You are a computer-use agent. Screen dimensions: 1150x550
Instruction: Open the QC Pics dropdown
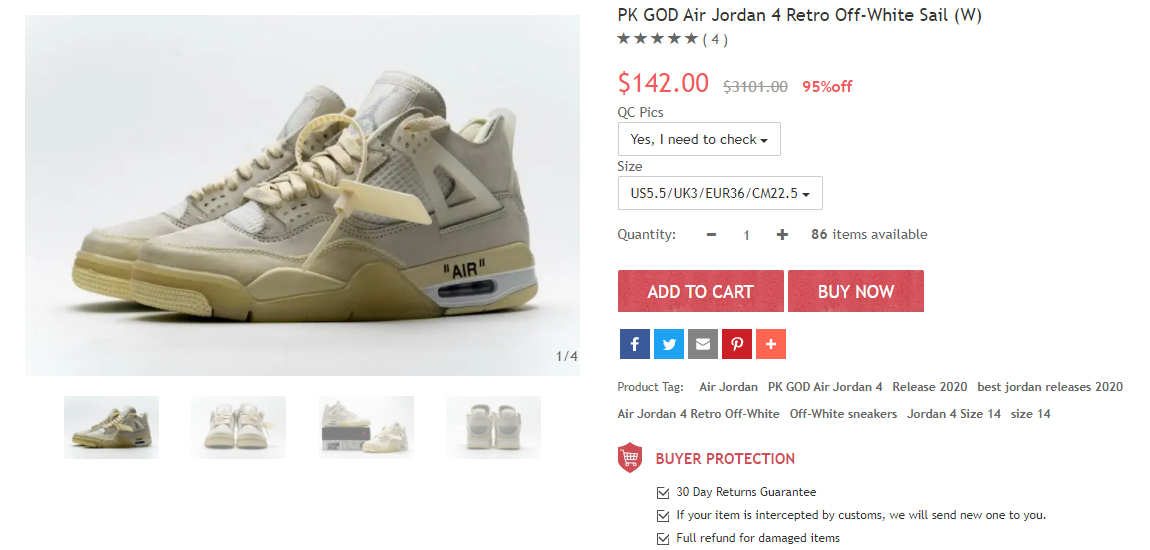(699, 139)
